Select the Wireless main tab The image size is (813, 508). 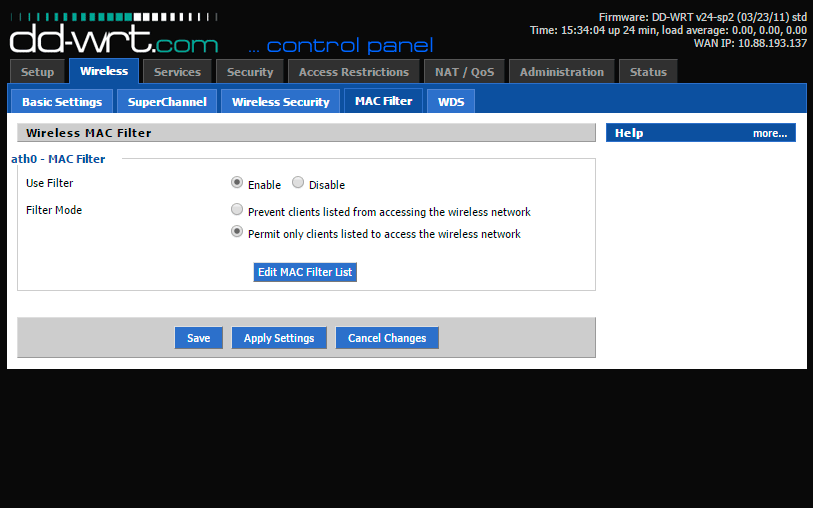[104, 72]
